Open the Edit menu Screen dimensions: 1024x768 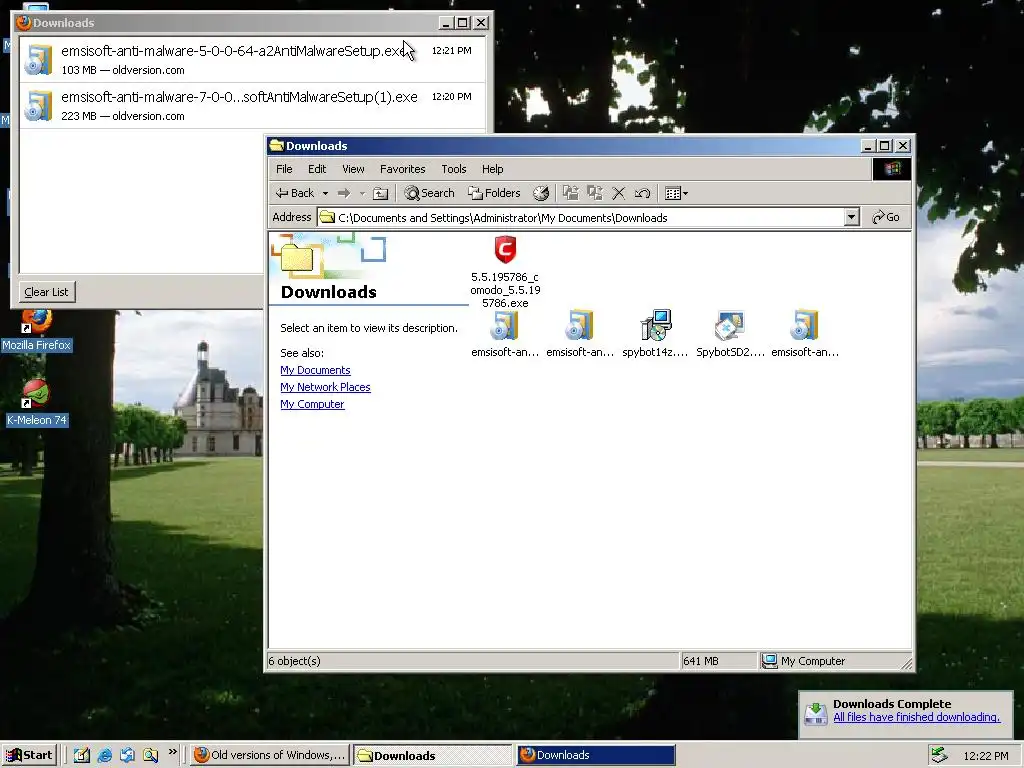click(317, 169)
